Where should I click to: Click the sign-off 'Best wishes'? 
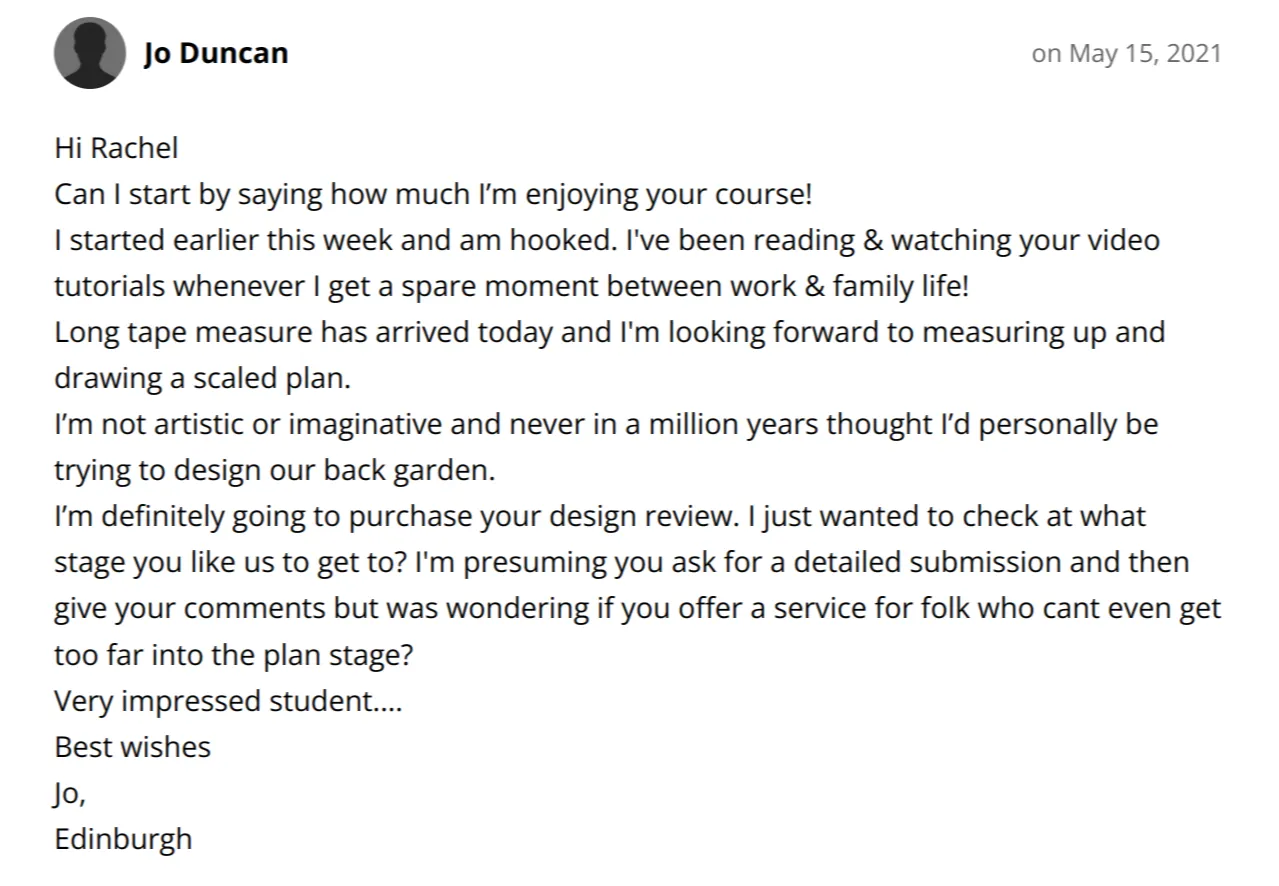tap(132, 746)
